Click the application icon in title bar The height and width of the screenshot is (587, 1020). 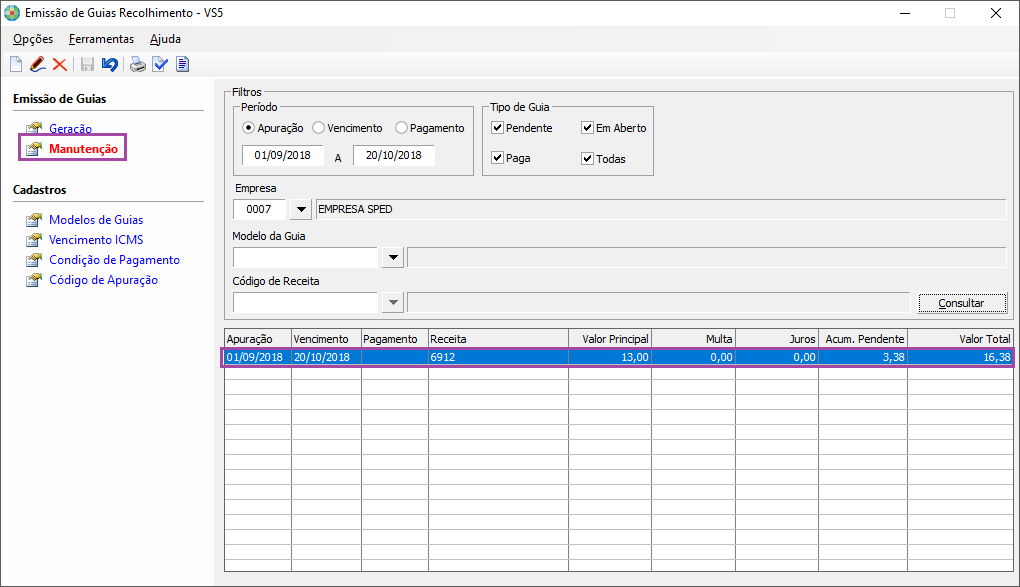click(12, 13)
